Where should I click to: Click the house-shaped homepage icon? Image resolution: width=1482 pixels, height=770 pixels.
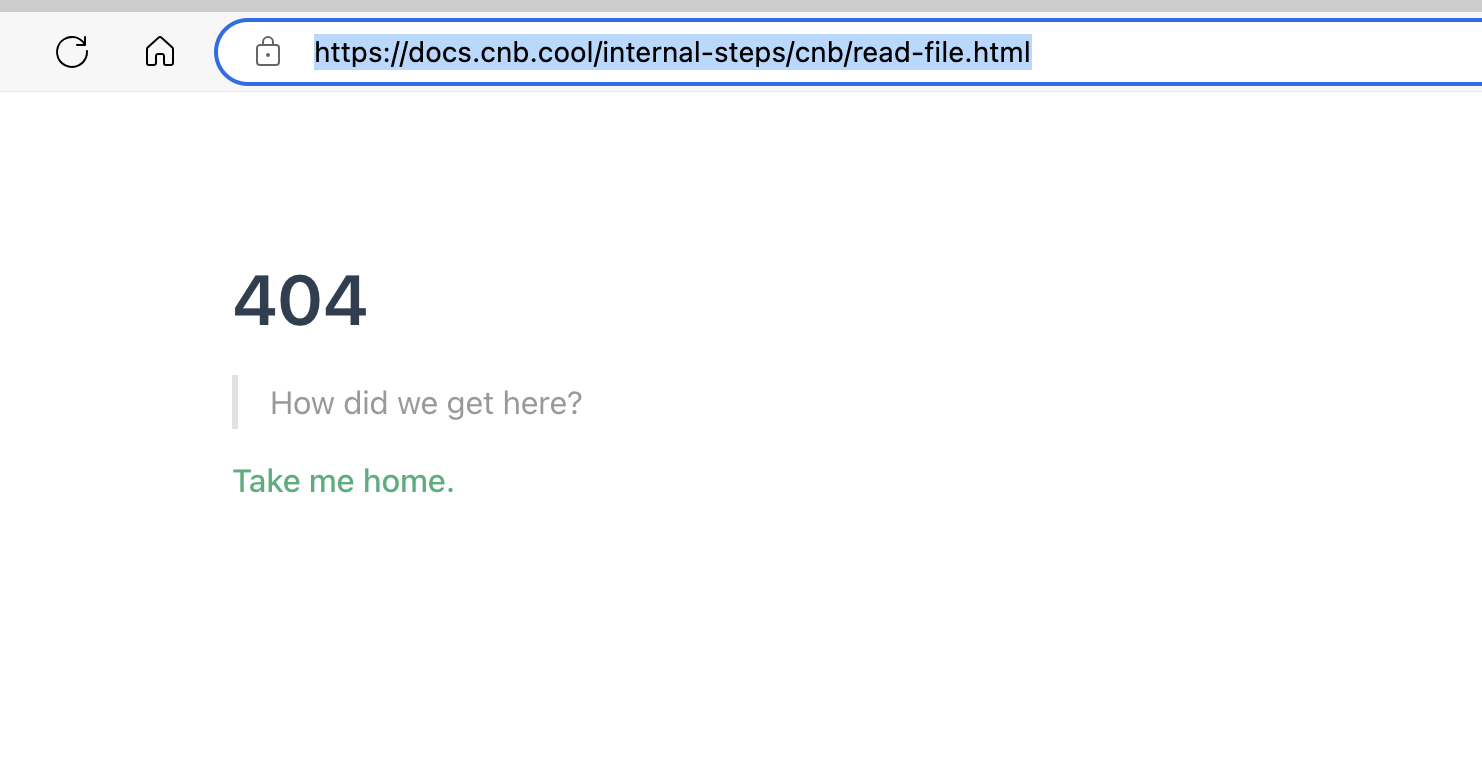(159, 51)
